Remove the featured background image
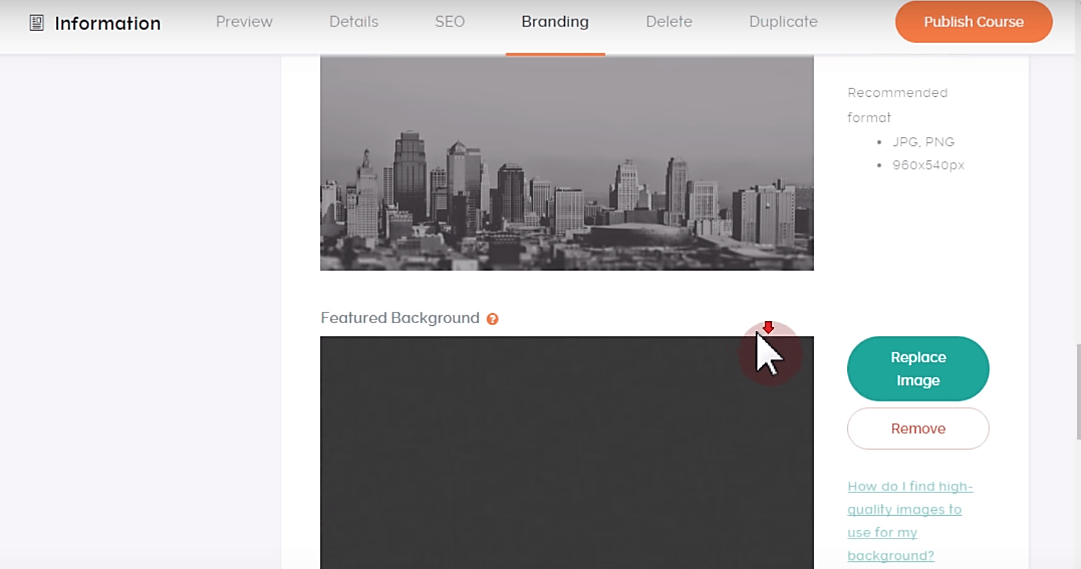The height and width of the screenshot is (569, 1081). tap(917, 429)
